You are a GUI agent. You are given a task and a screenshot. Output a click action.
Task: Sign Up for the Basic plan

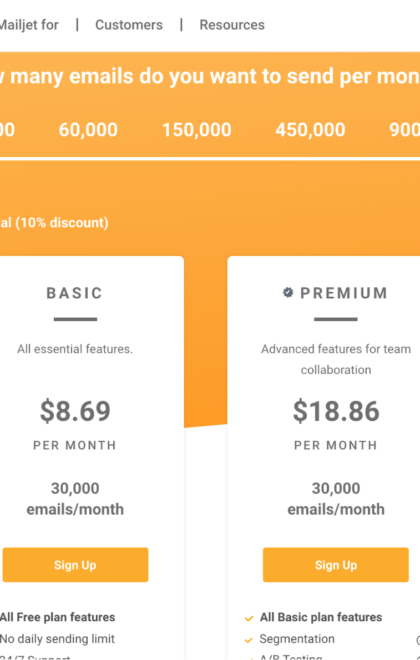[x=75, y=565]
